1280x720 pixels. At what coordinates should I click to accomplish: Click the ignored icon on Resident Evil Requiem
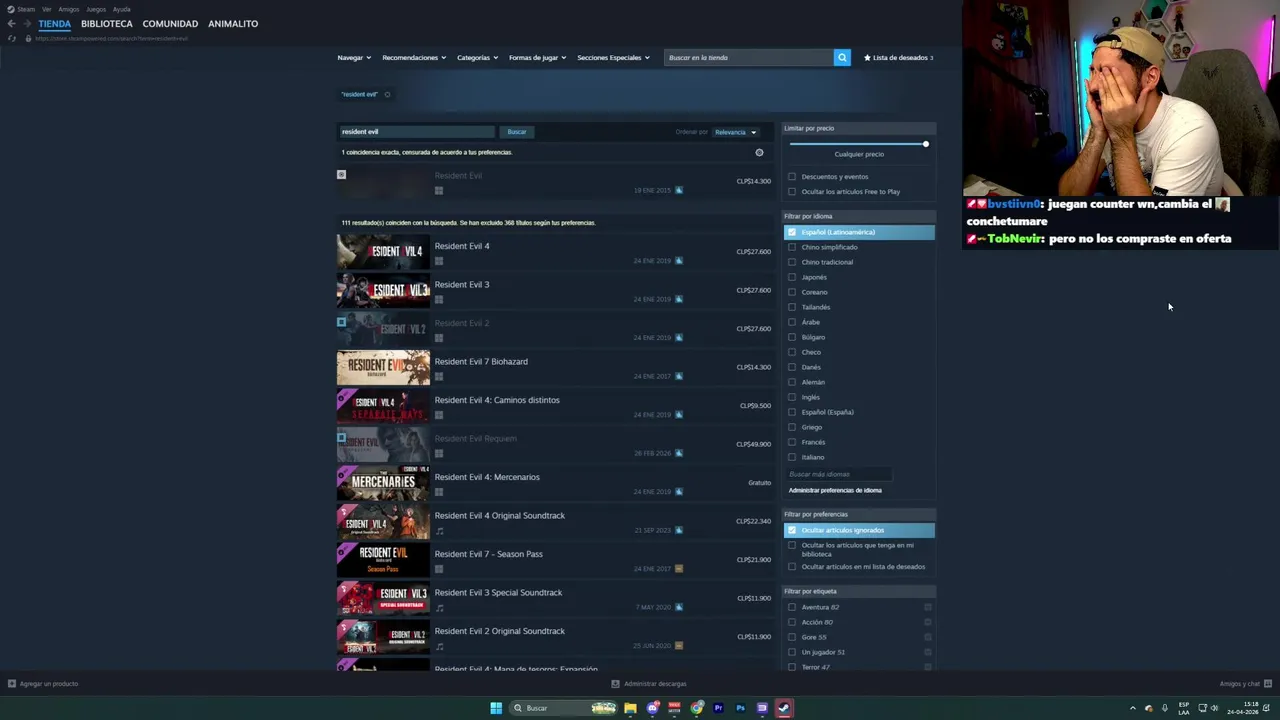[341, 437]
